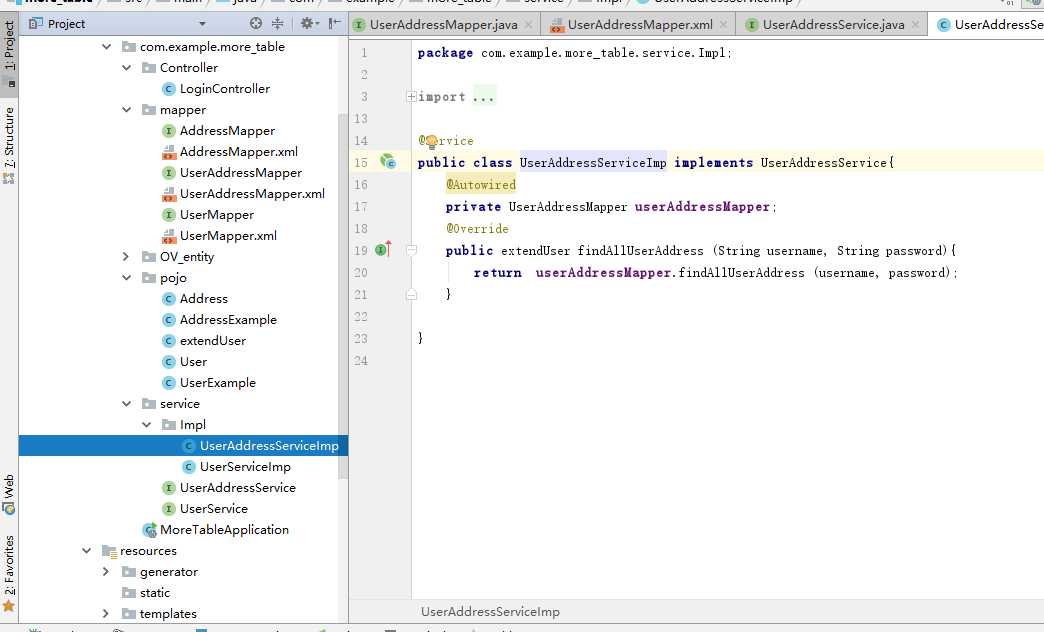1044x632 pixels.
Task: Expand the folded import statements
Action: tap(411, 97)
